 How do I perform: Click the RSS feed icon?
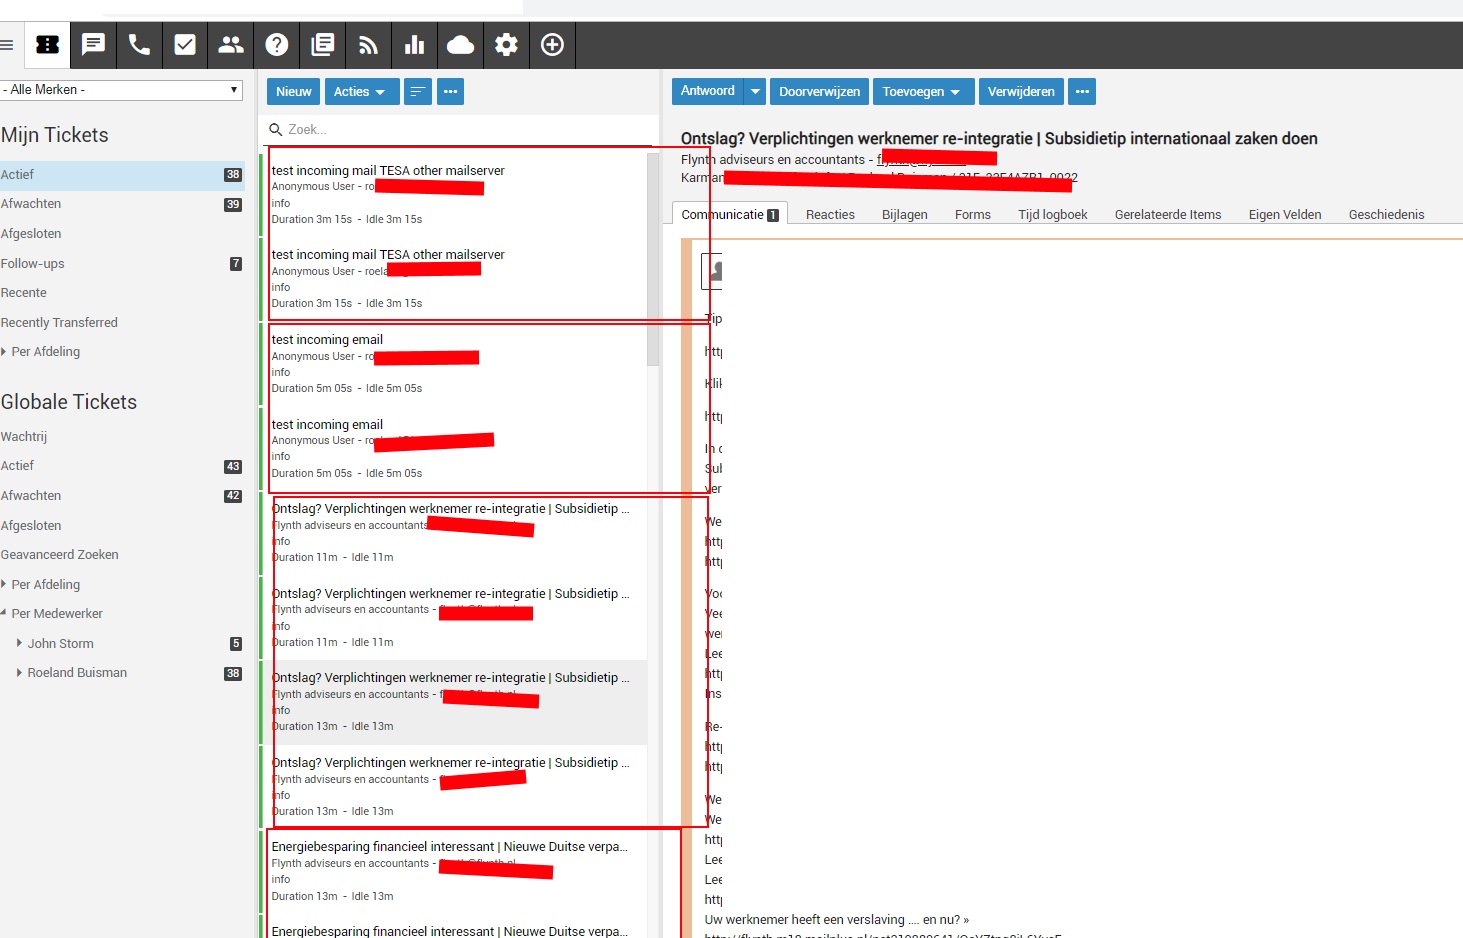click(369, 45)
